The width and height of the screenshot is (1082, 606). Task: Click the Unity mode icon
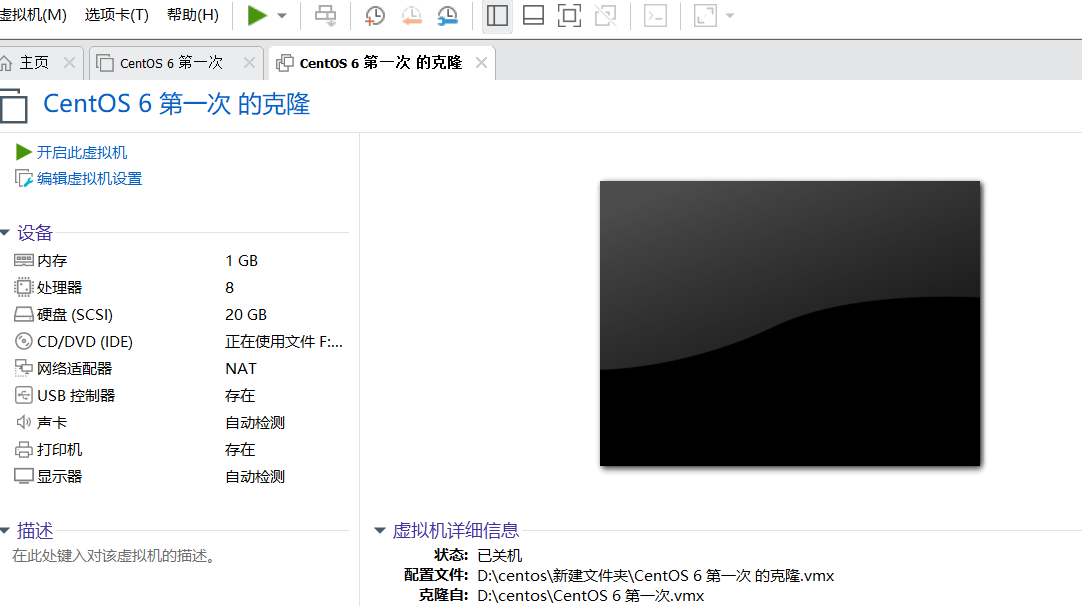click(x=606, y=15)
